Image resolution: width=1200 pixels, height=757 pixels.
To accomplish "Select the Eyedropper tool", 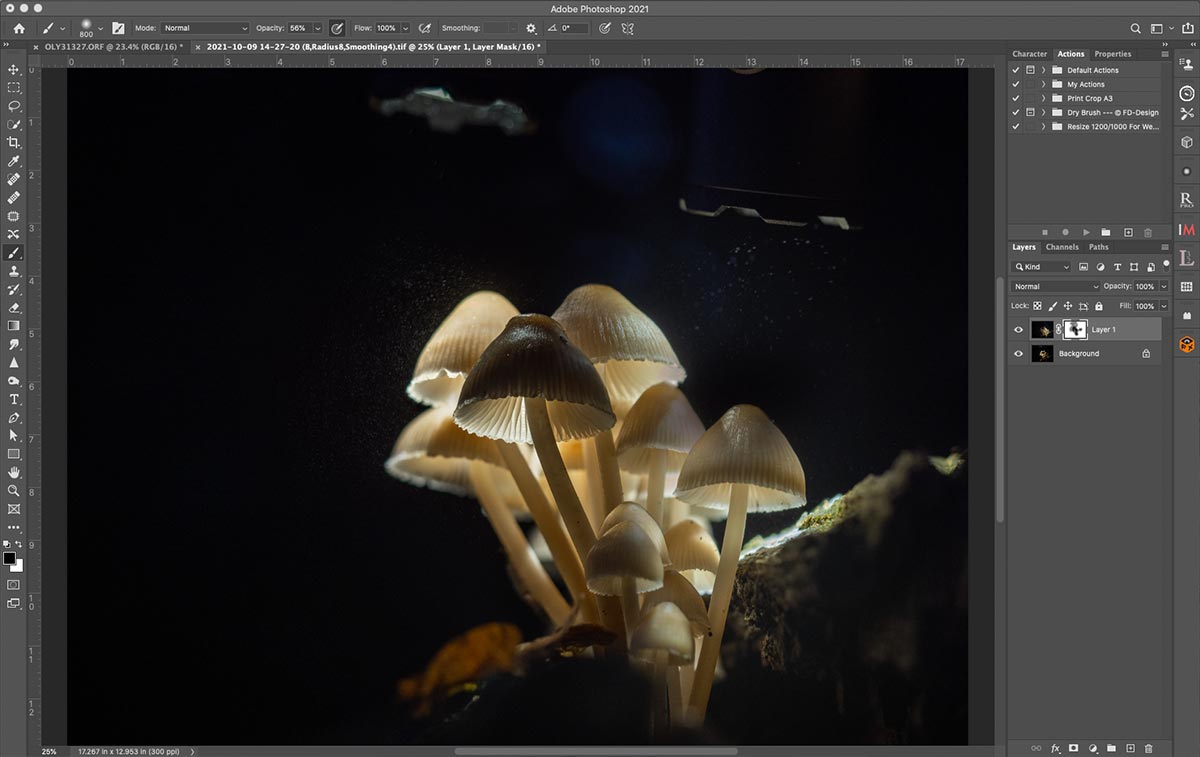I will pyautogui.click(x=14, y=161).
